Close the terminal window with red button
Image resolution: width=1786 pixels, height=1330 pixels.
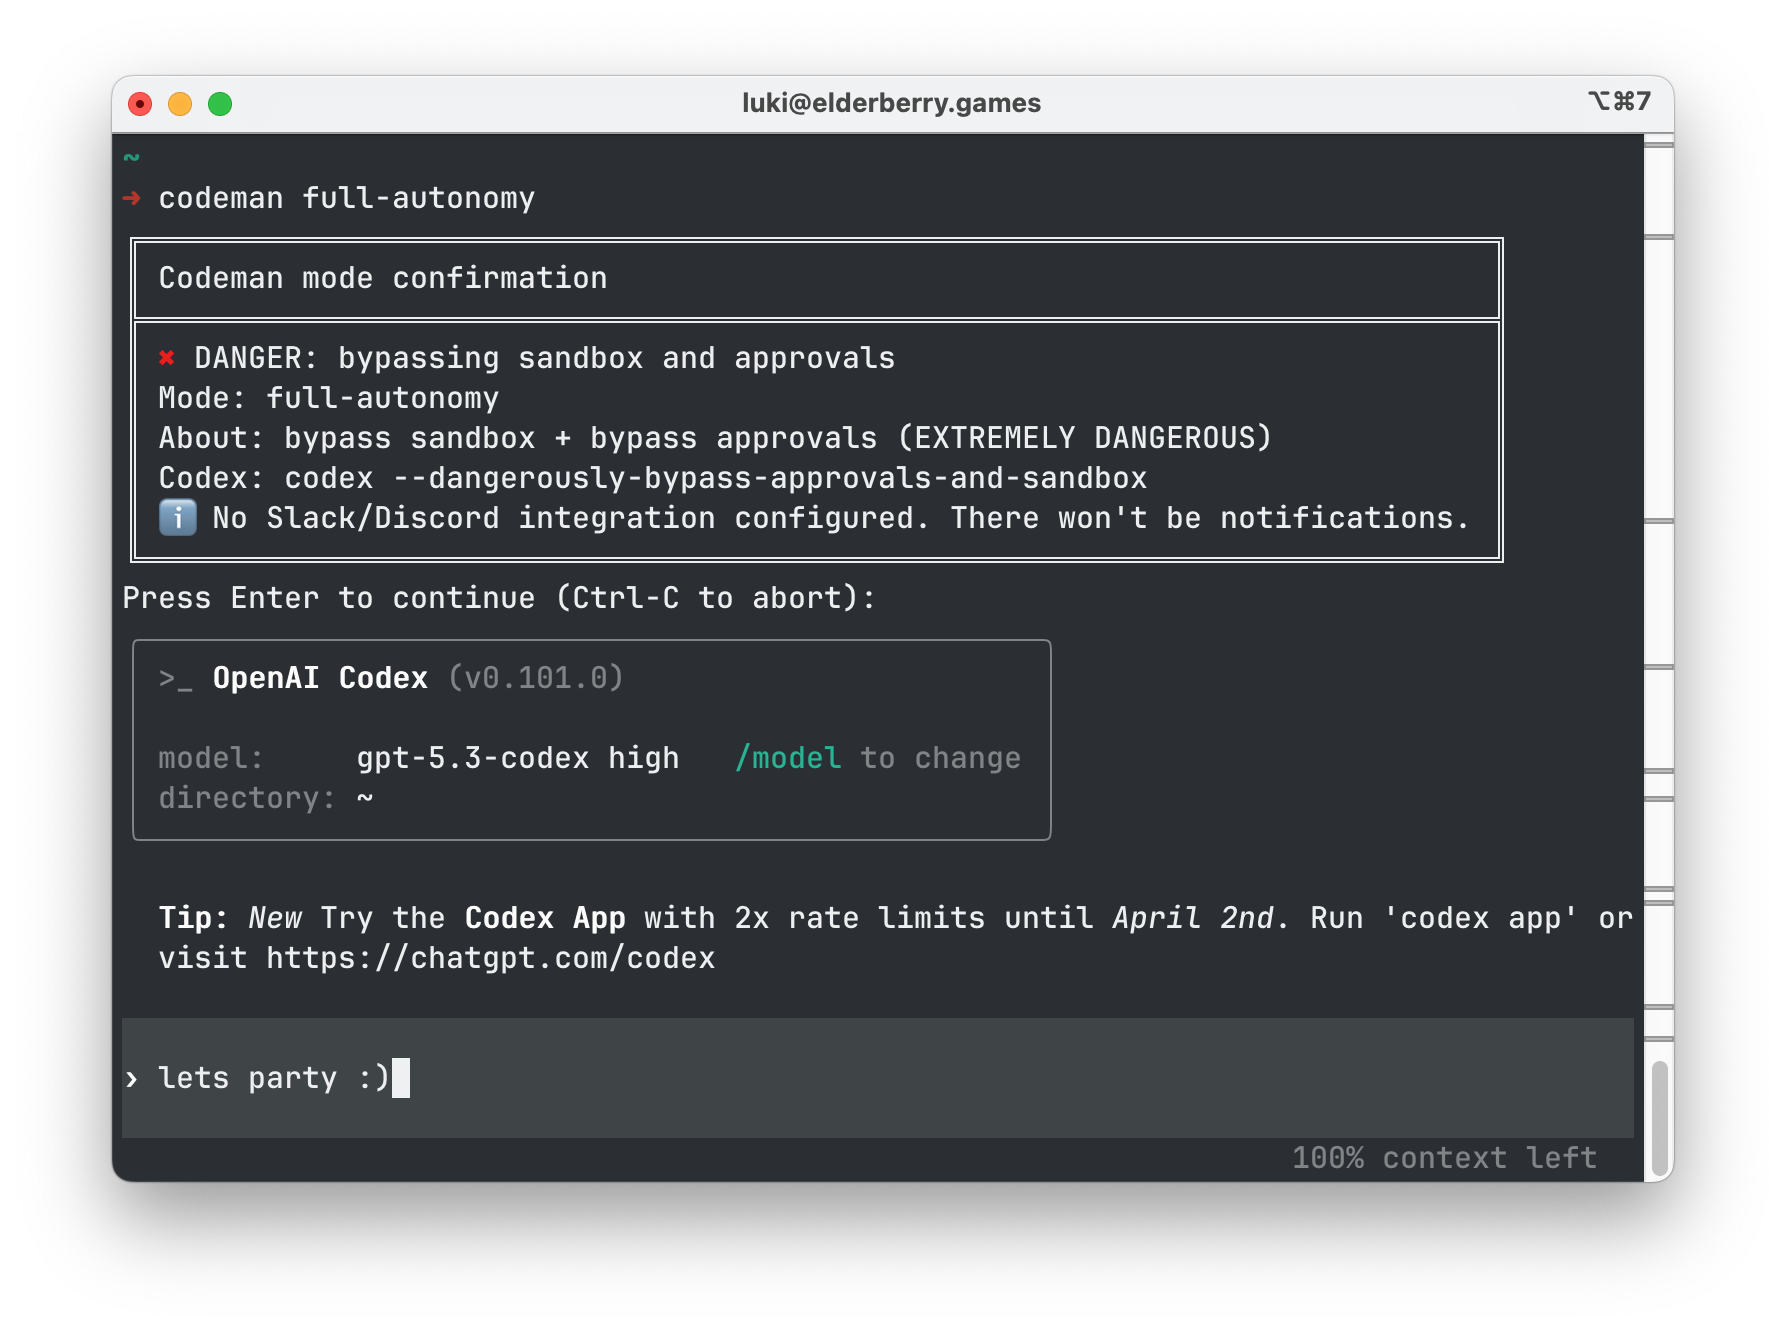coord(140,104)
